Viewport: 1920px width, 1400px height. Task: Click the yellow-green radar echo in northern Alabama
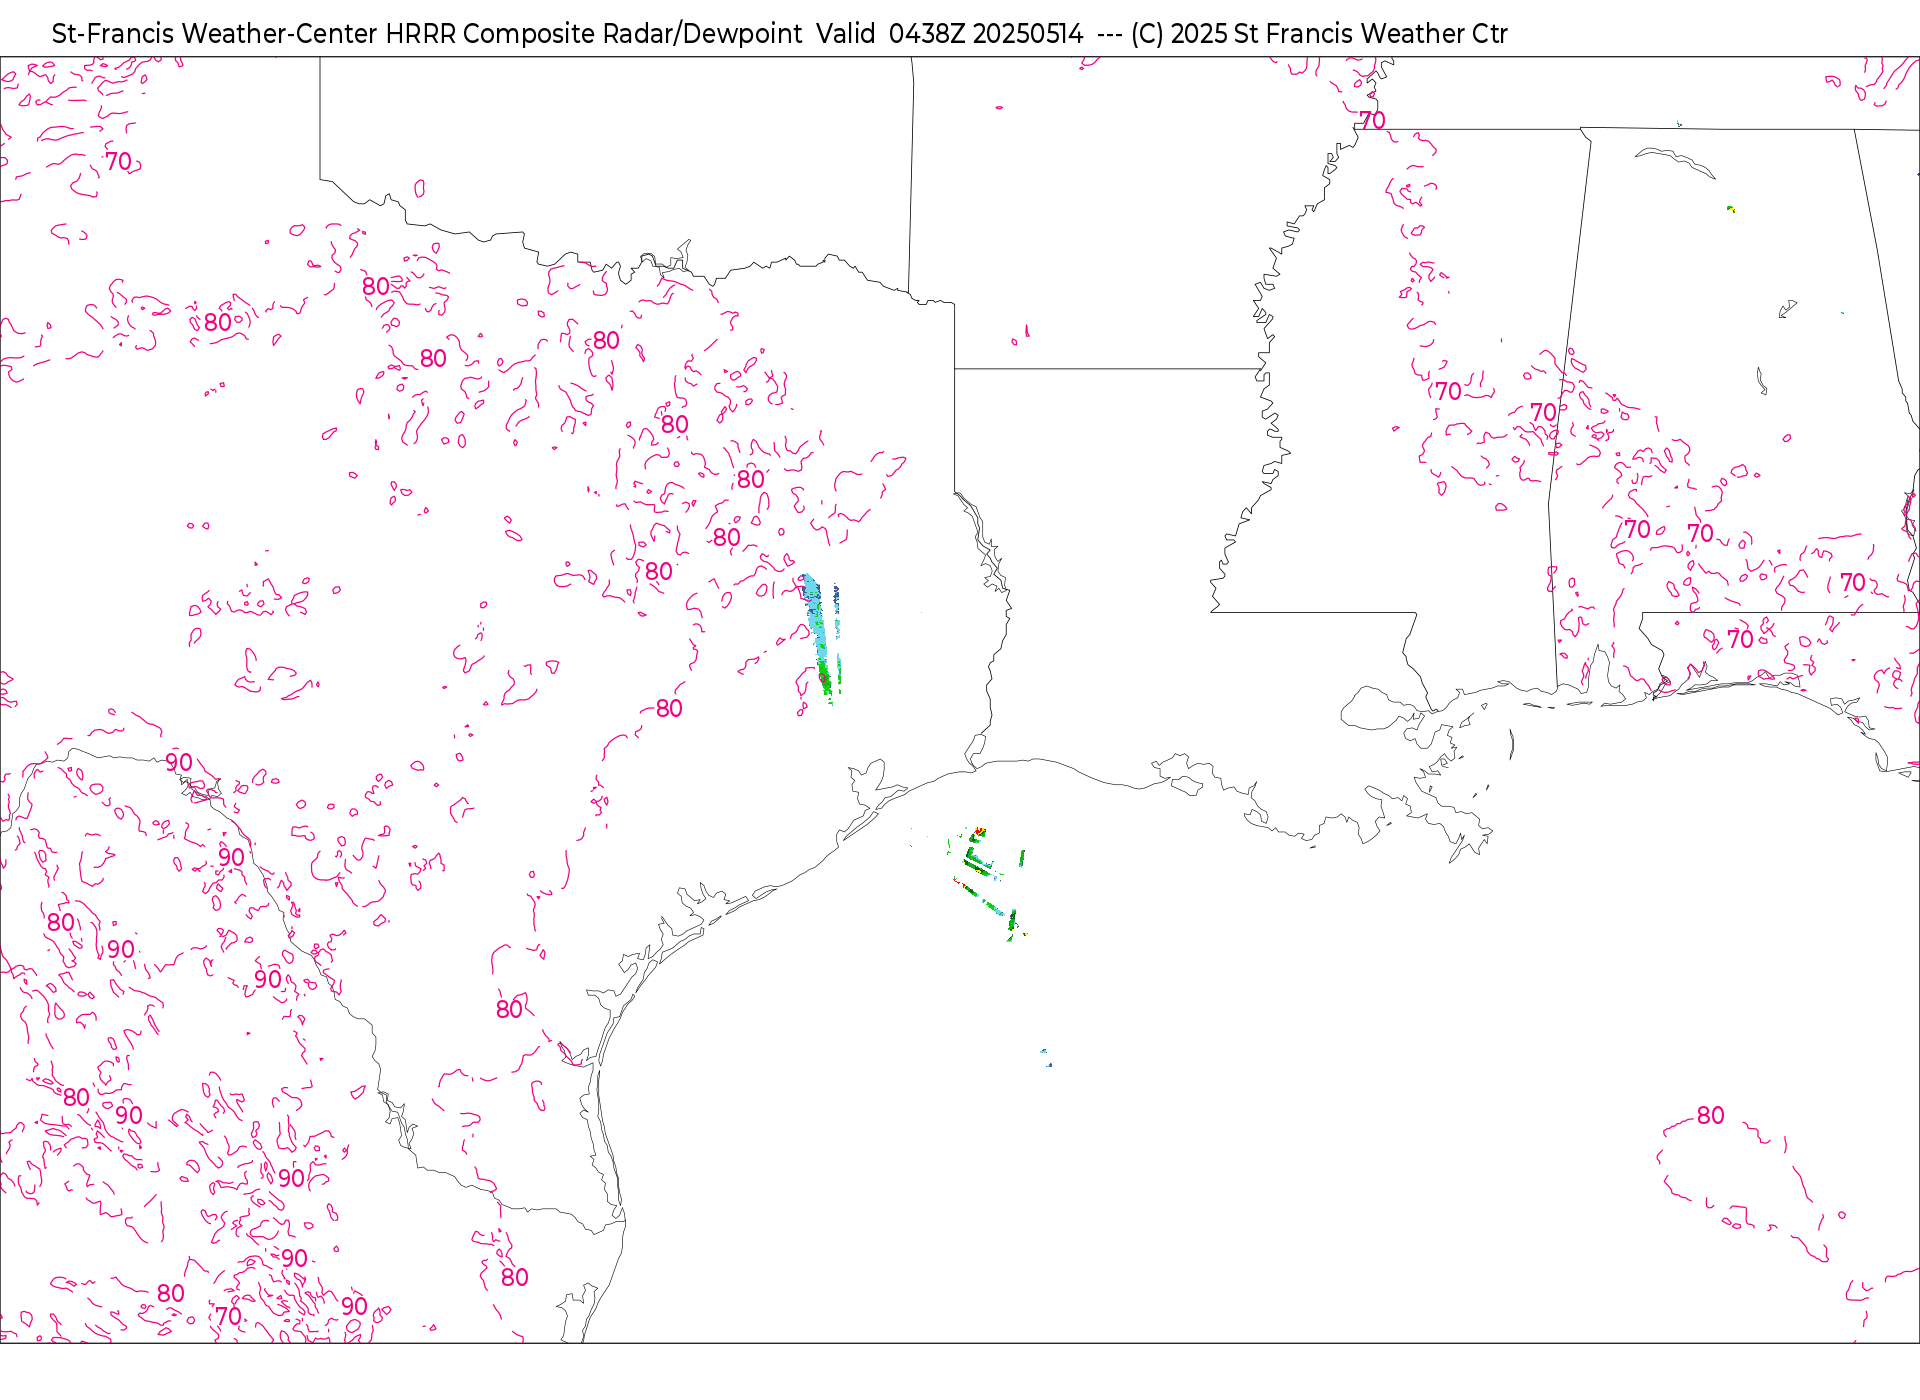pos(1731,209)
